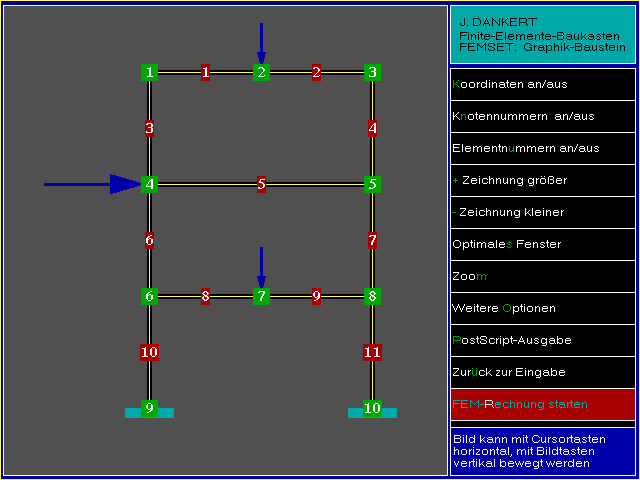This screenshot has width=640, height=480.
Task: Click green node 7 under load arrow
Action: pos(261,296)
